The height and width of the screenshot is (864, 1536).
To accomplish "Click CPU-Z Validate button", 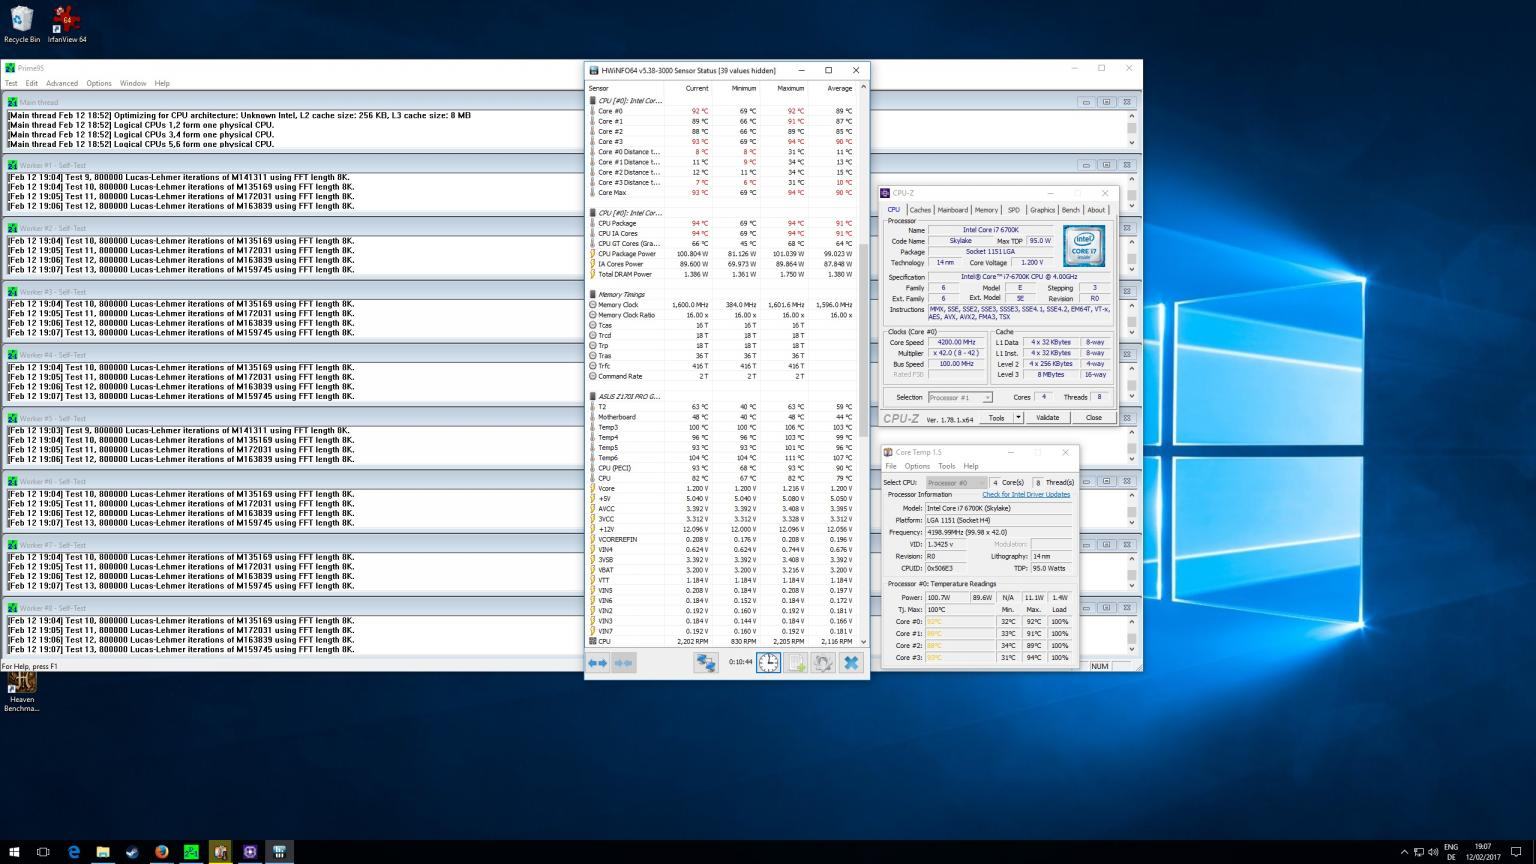I will click(x=1047, y=418).
